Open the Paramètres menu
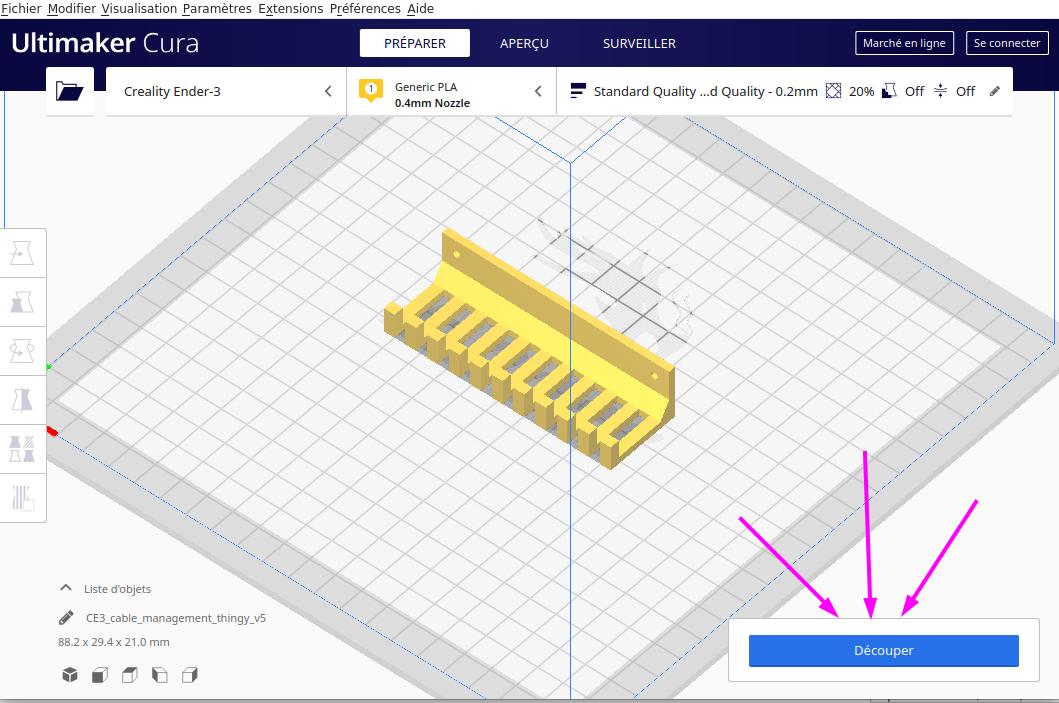The height and width of the screenshot is (703, 1059). pyautogui.click(x=217, y=9)
